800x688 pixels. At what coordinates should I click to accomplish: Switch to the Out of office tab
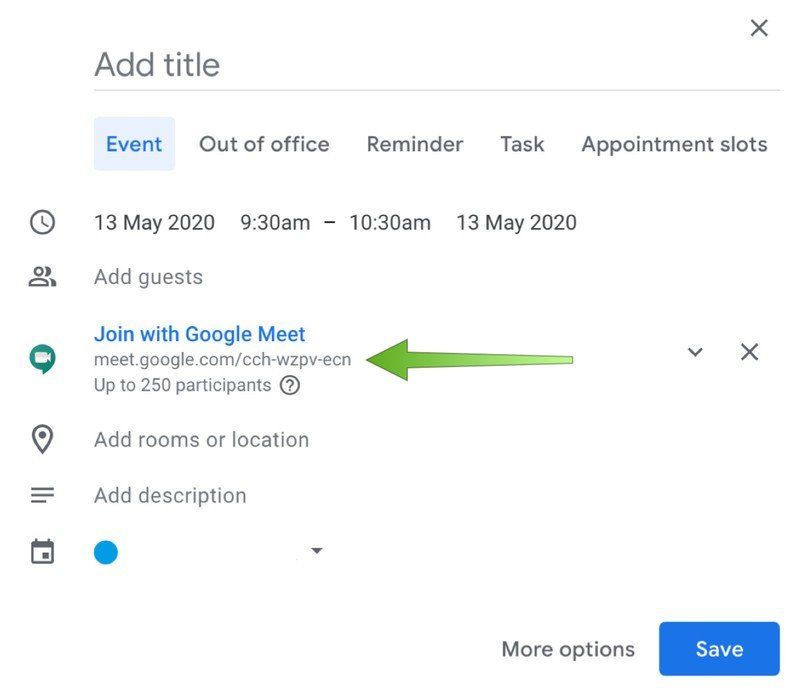[x=264, y=144]
